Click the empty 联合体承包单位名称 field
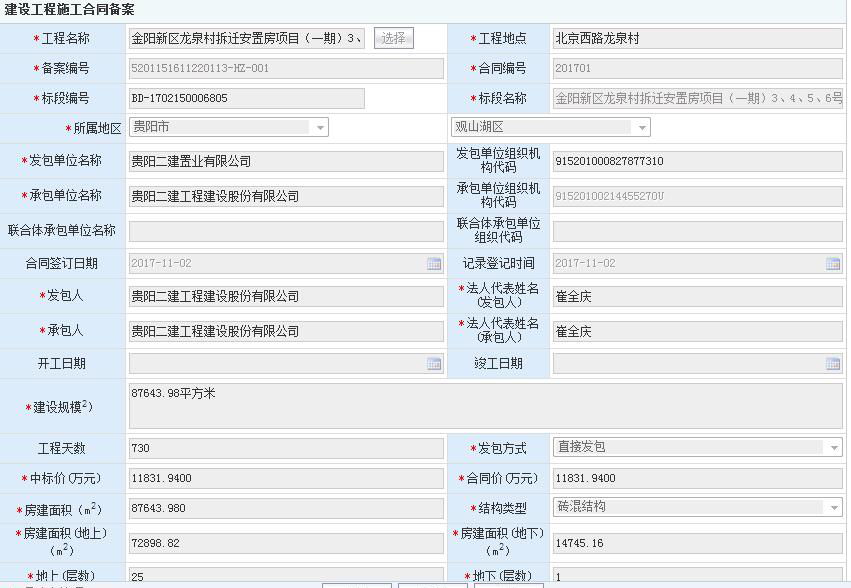The image size is (851, 588). coord(285,231)
